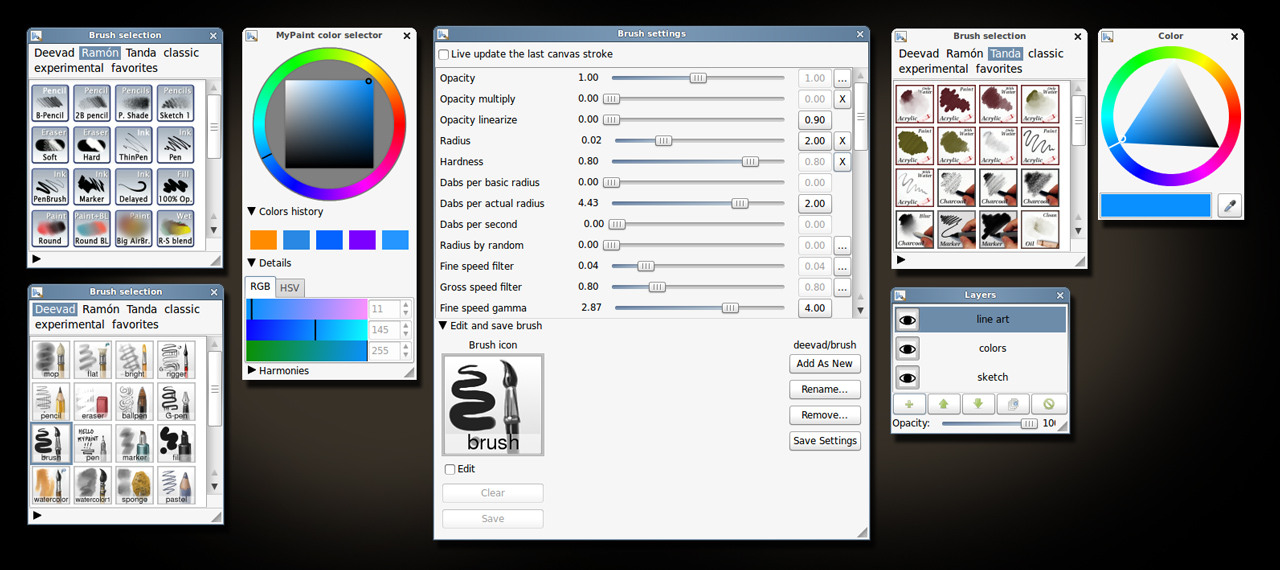
Task: Open favorites group in Deevad brush window
Action: 135,325
